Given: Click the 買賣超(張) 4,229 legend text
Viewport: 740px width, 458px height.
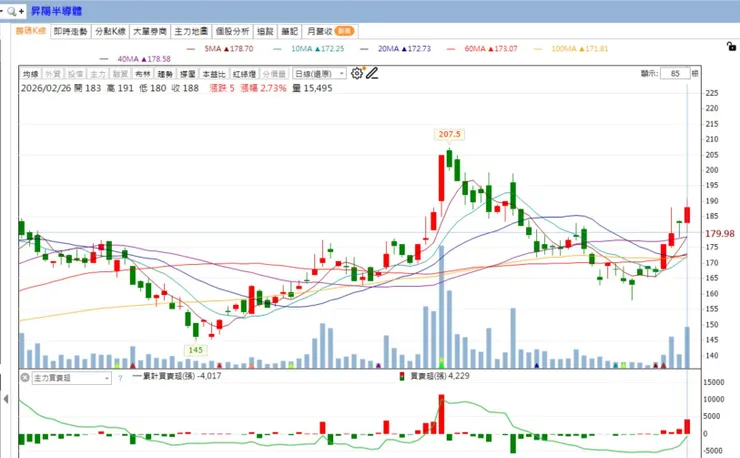Looking at the screenshot, I should pyautogui.click(x=440, y=376).
